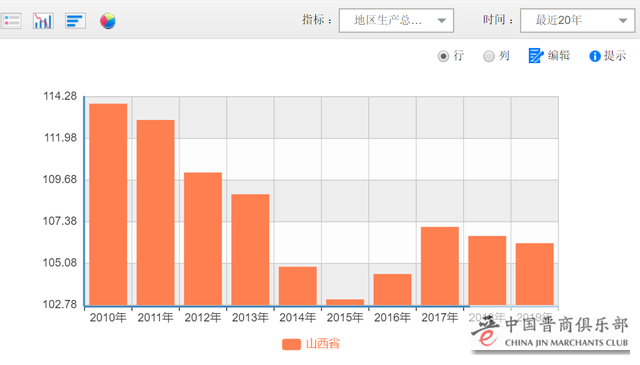The height and width of the screenshot is (365, 640).
Task: Click the blue 提示 info icon
Action: tap(595, 56)
